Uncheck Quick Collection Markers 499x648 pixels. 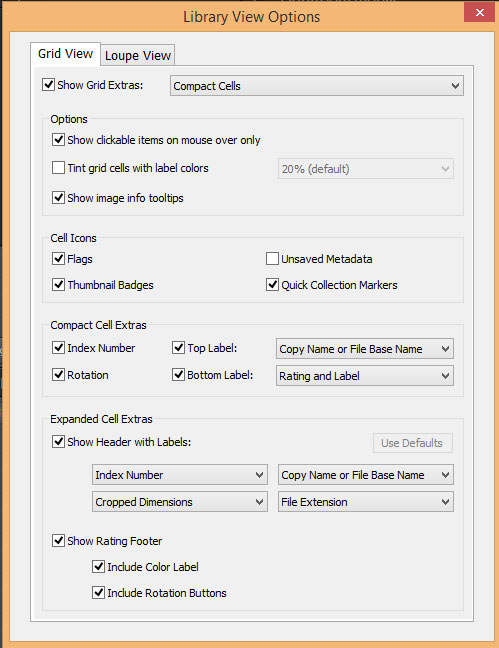(272, 285)
